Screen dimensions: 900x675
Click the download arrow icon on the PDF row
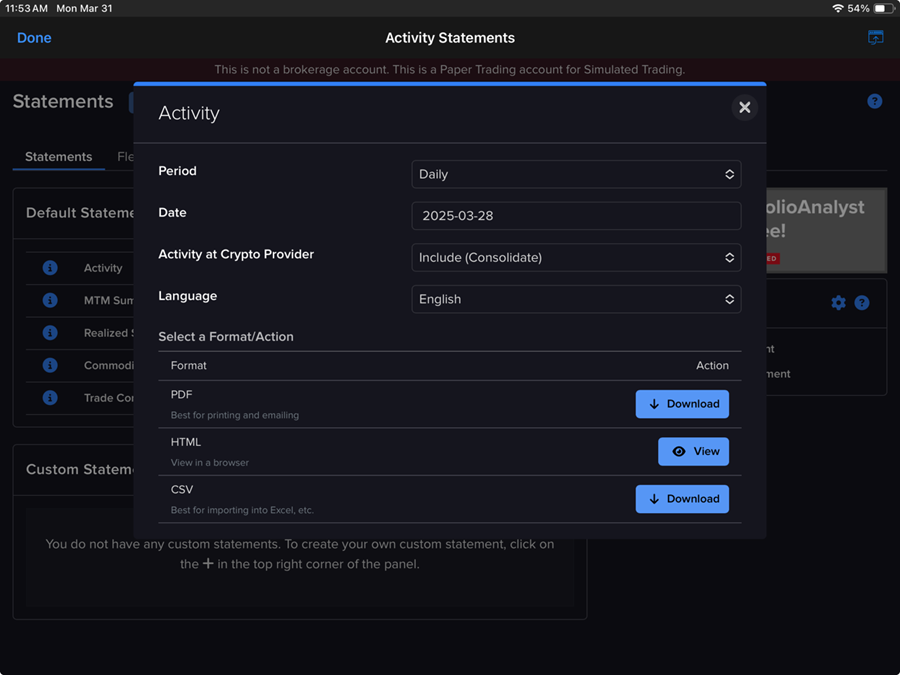click(x=653, y=403)
